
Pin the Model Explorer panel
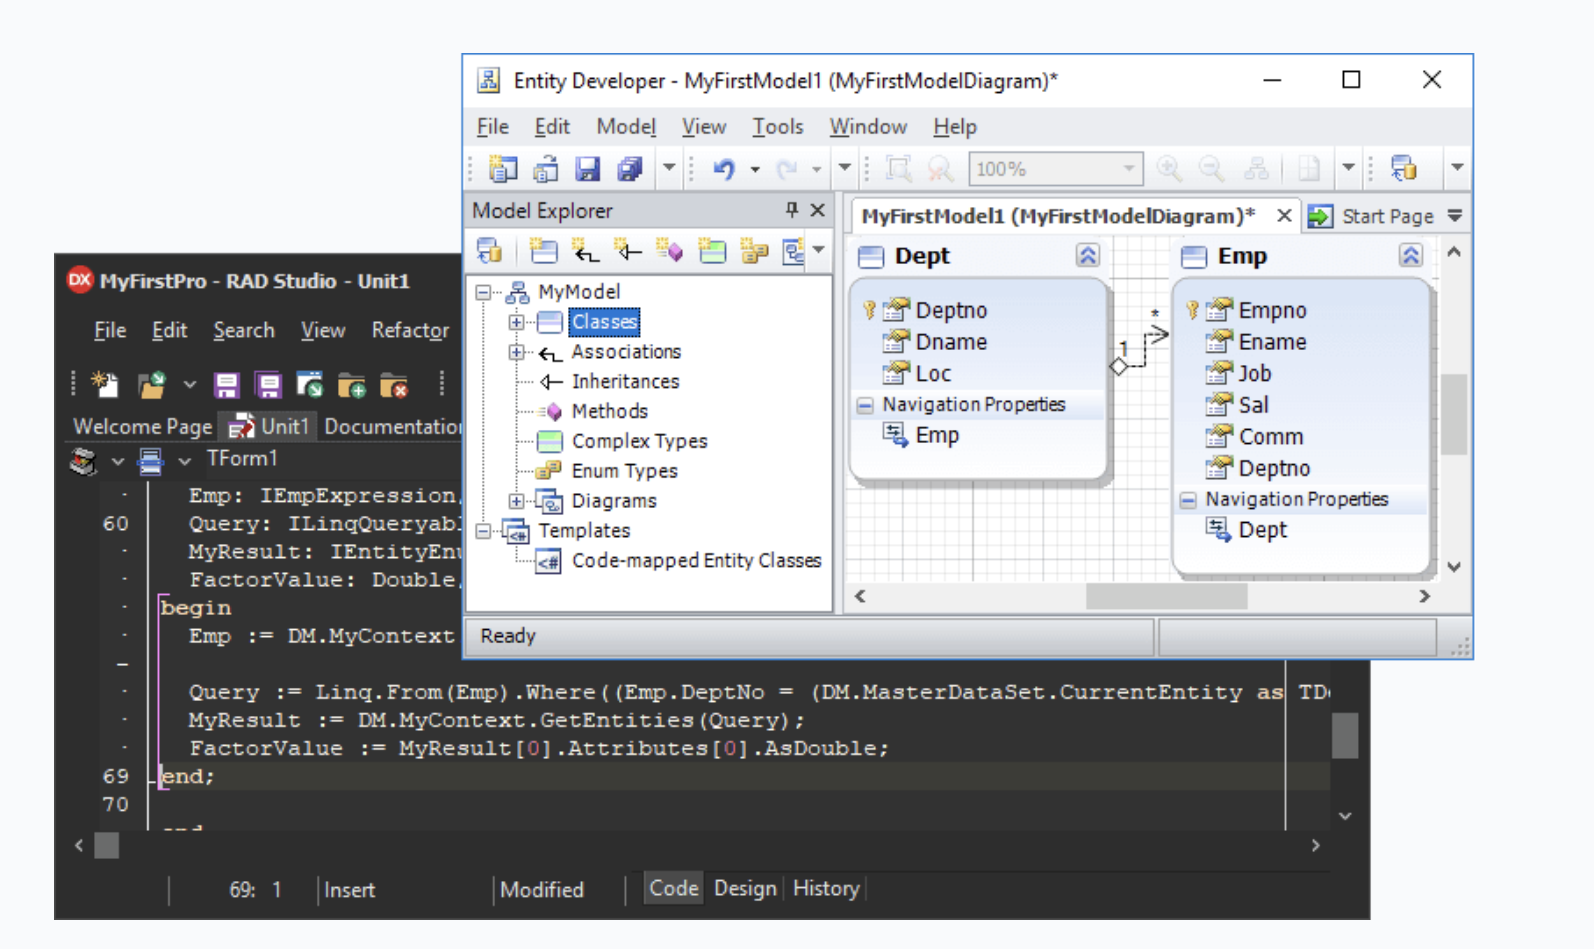pos(791,210)
